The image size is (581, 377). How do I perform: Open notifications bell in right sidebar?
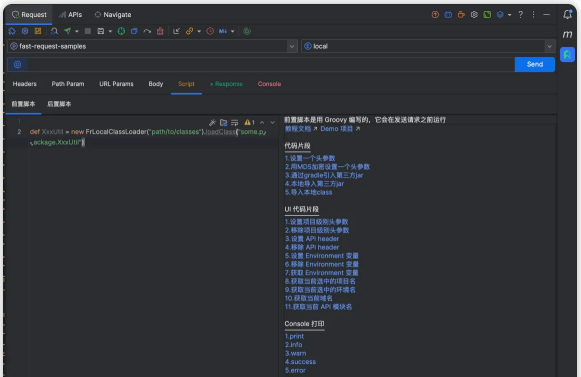[567, 14]
